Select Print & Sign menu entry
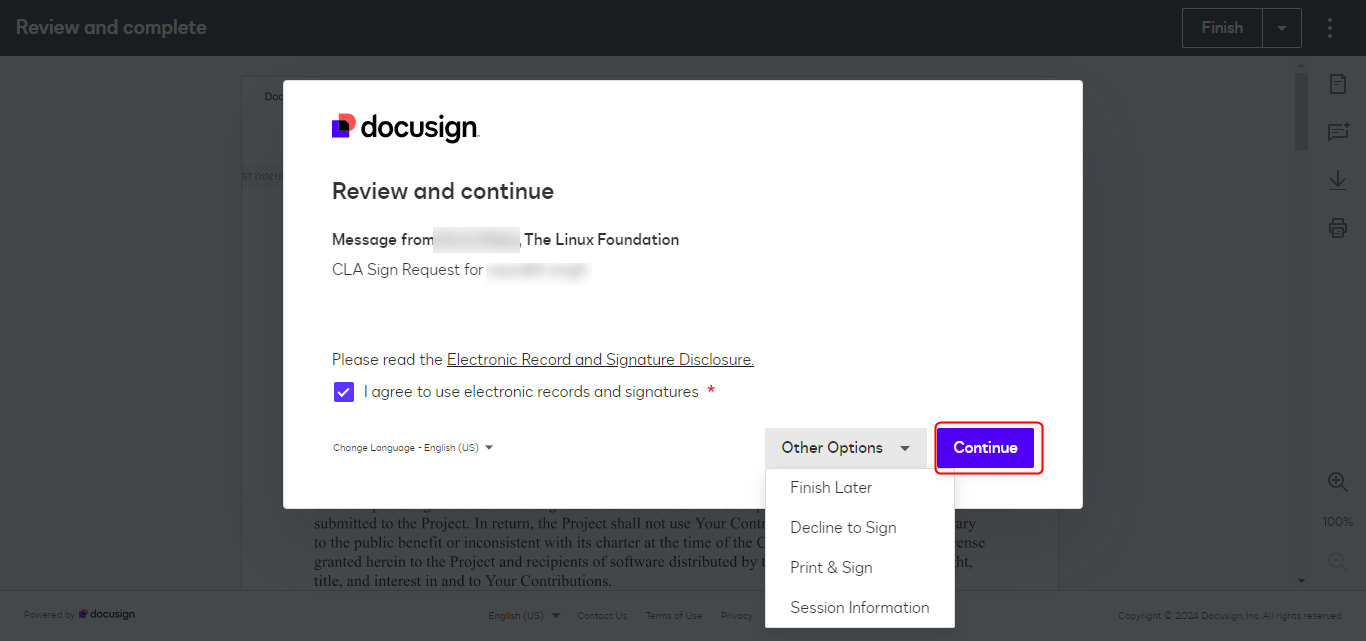Screen dimensions: 1366x641 [x=831, y=568]
